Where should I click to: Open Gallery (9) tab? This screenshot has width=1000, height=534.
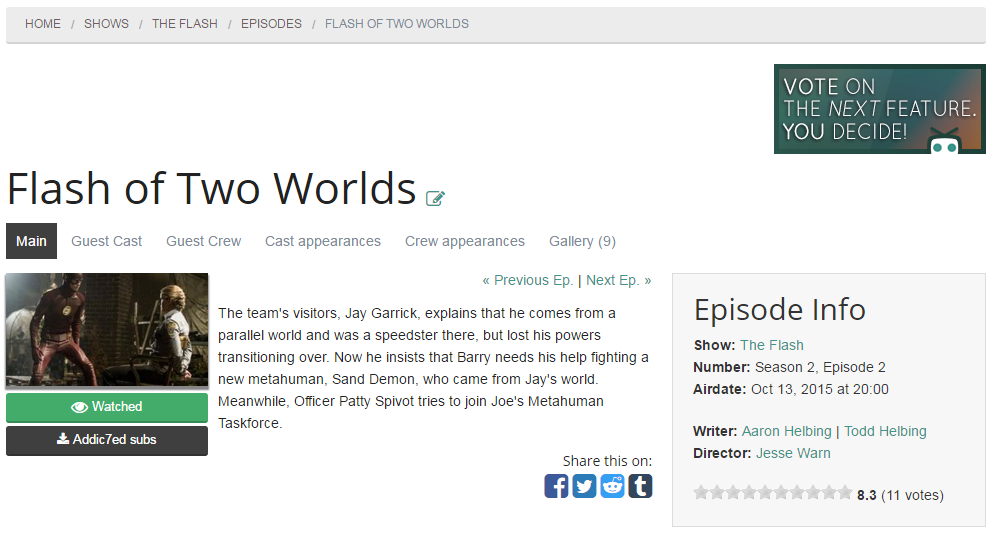click(582, 241)
